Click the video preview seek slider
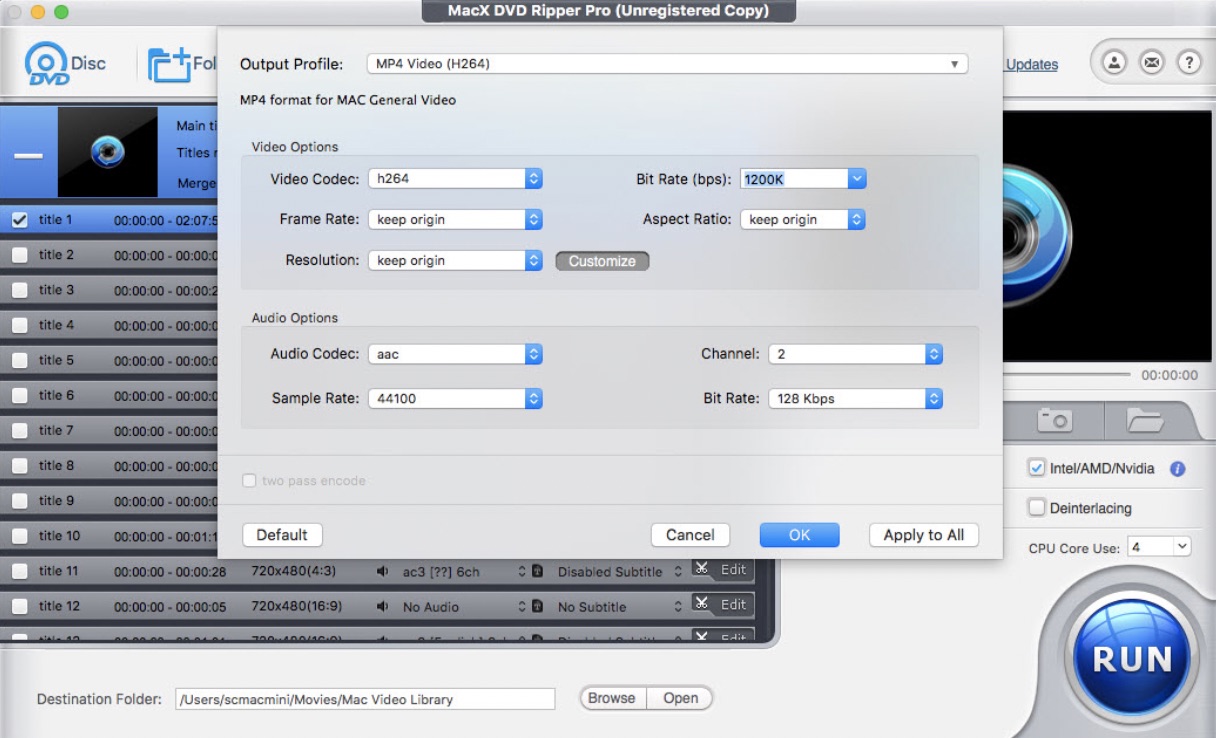This screenshot has height=738, width=1216. pos(1067,374)
